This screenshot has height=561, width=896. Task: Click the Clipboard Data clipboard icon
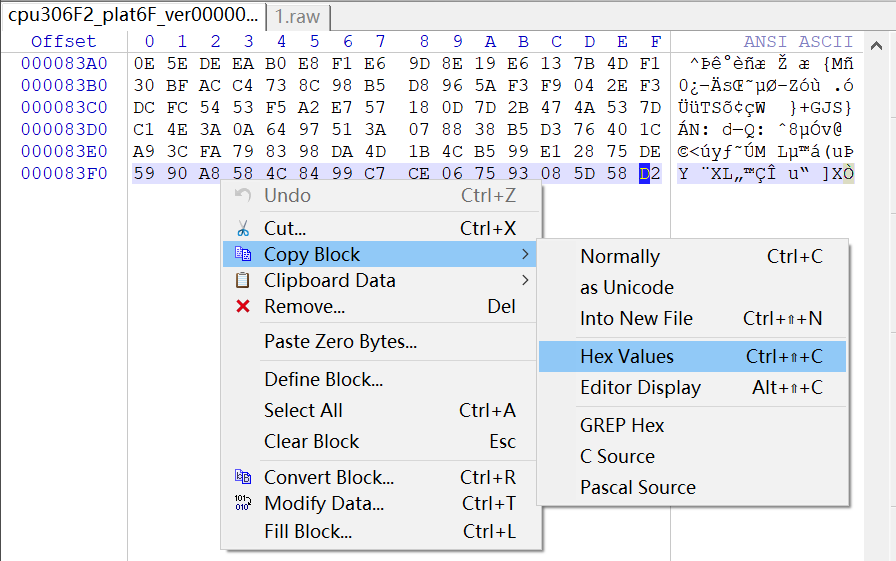pyautogui.click(x=243, y=280)
